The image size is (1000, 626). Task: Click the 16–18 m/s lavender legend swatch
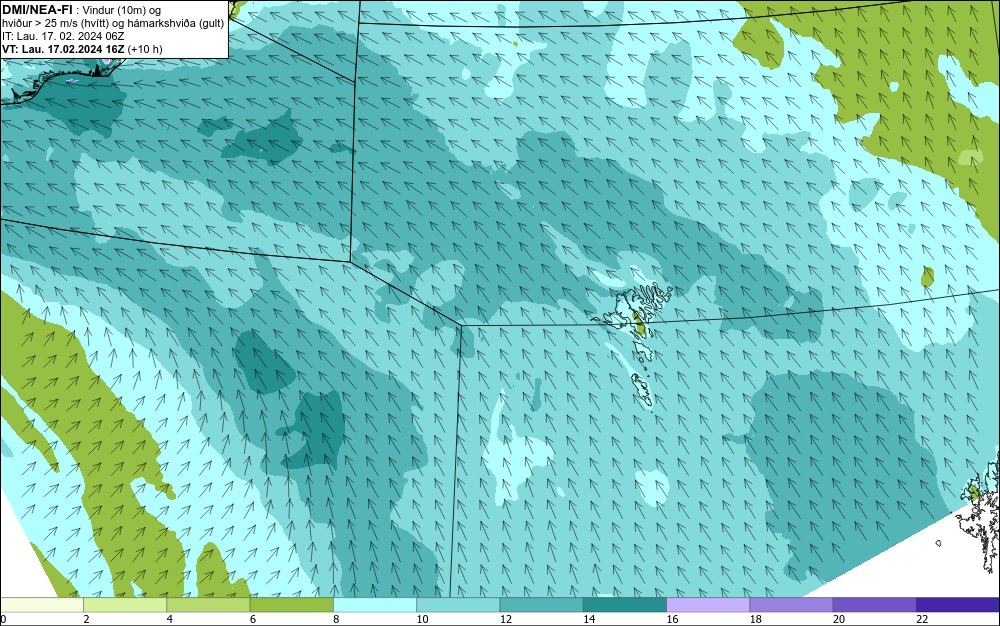(708, 605)
